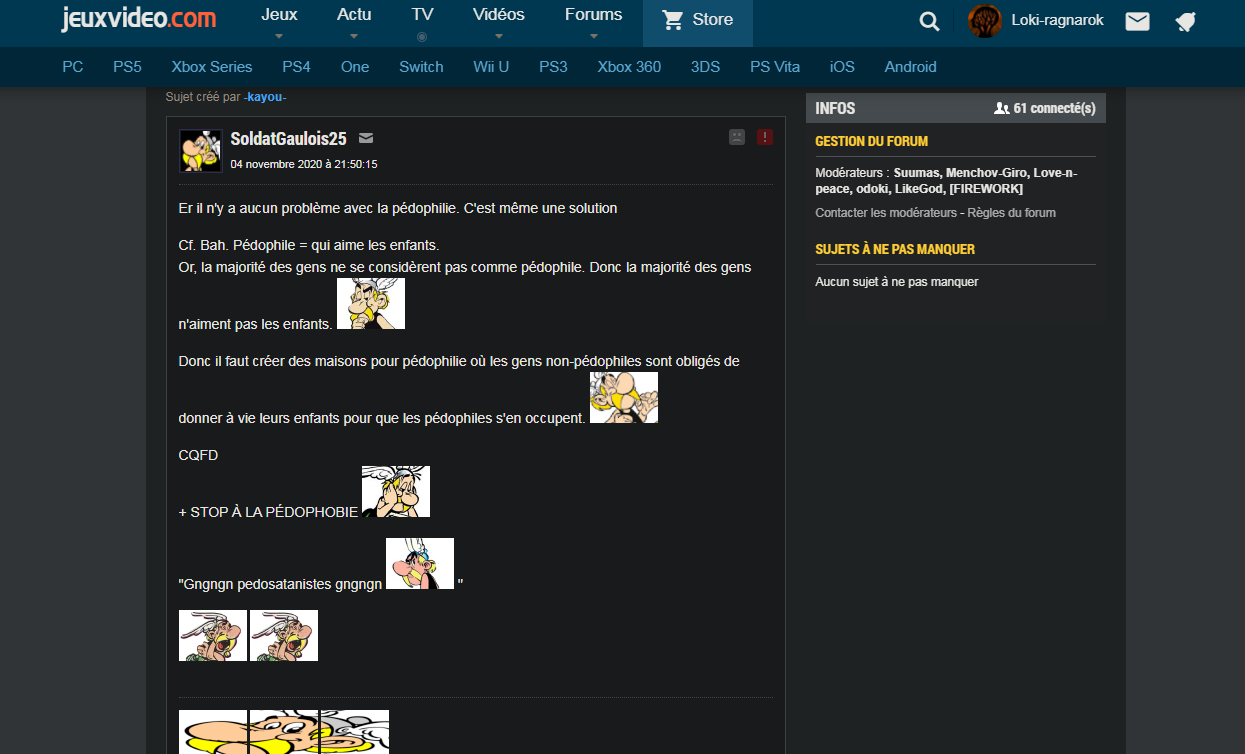This screenshot has height=754, width=1245.
Task: Select the One platform
Action: click(355, 67)
